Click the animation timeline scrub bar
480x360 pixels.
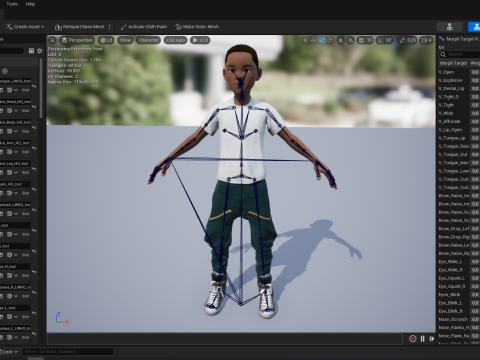pyautogui.click(x=224, y=339)
